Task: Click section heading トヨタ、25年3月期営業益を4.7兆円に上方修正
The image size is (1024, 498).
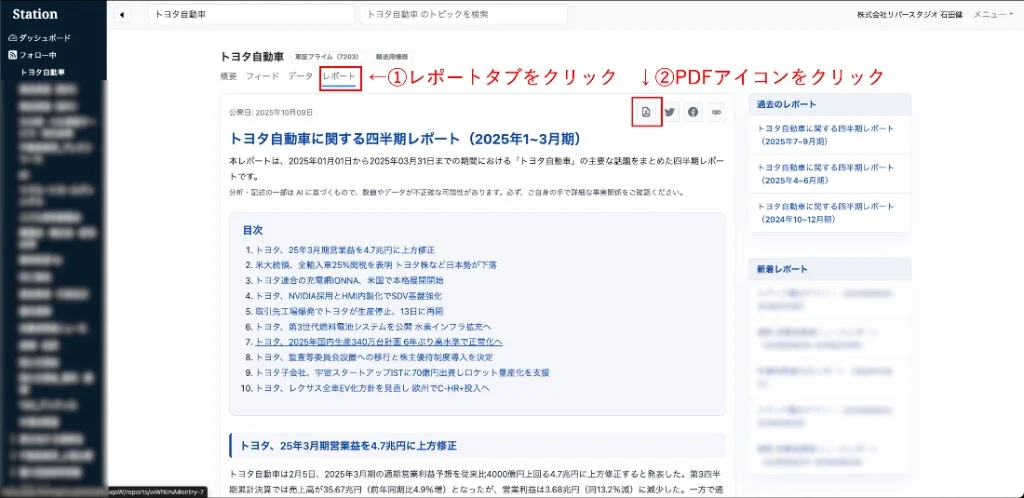Action: point(348,446)
